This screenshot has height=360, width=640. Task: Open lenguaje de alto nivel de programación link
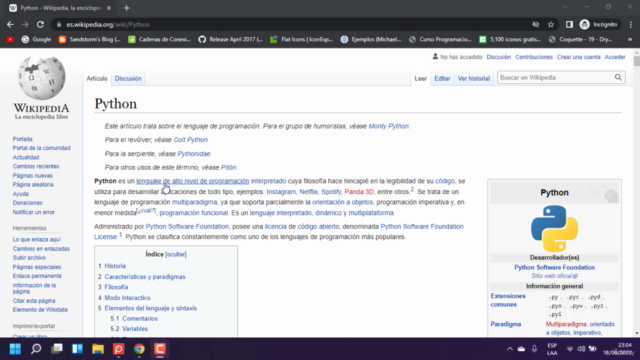(x=193, y=181)
